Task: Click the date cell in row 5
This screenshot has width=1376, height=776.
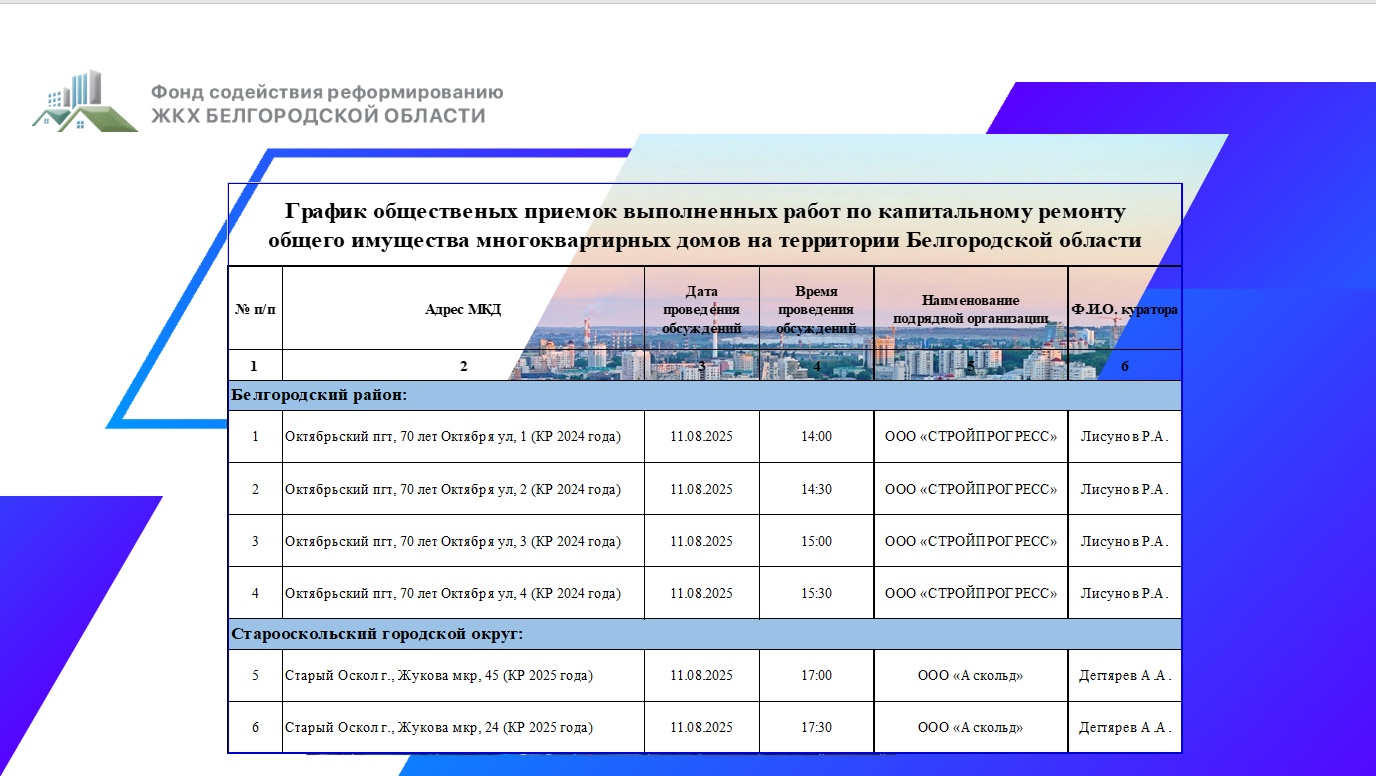Action: point(702,676)
